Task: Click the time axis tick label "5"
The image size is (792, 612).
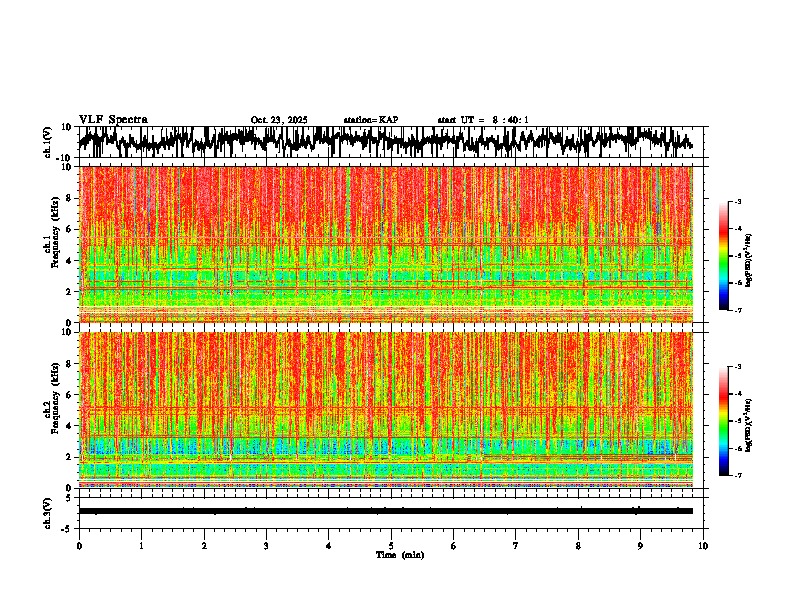Action: tap(391, 546)
